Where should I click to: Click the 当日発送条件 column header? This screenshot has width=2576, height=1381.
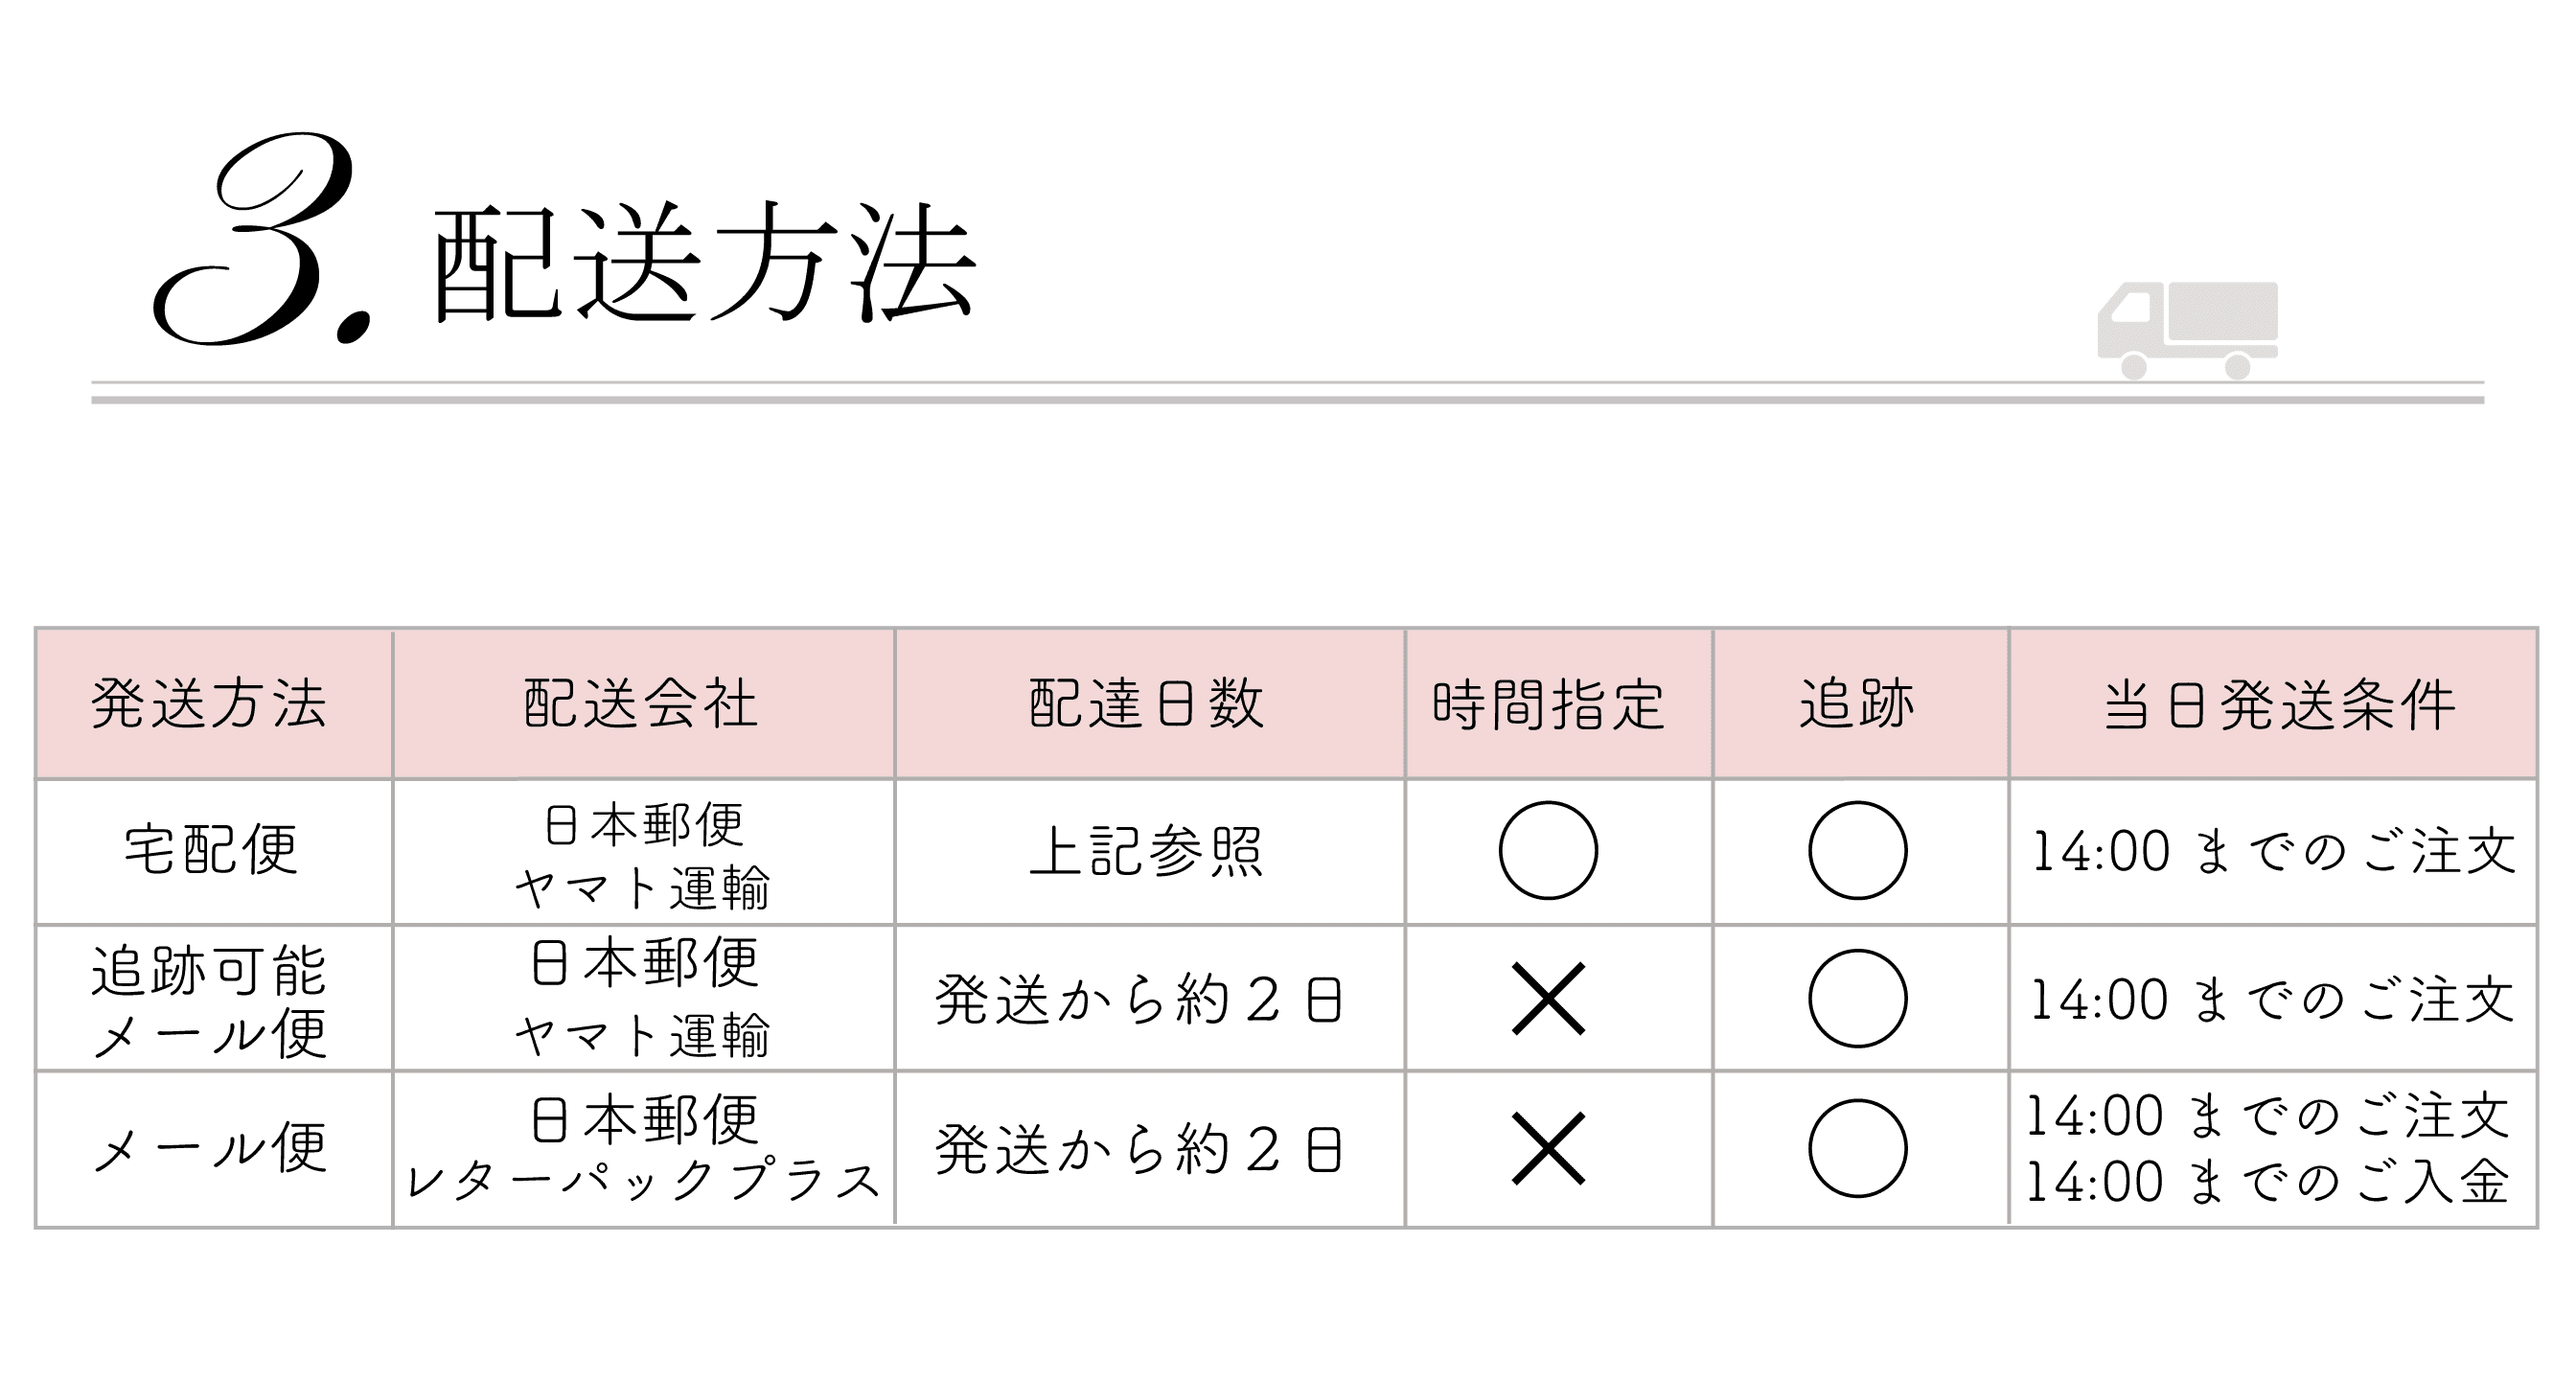[2280, 704]
